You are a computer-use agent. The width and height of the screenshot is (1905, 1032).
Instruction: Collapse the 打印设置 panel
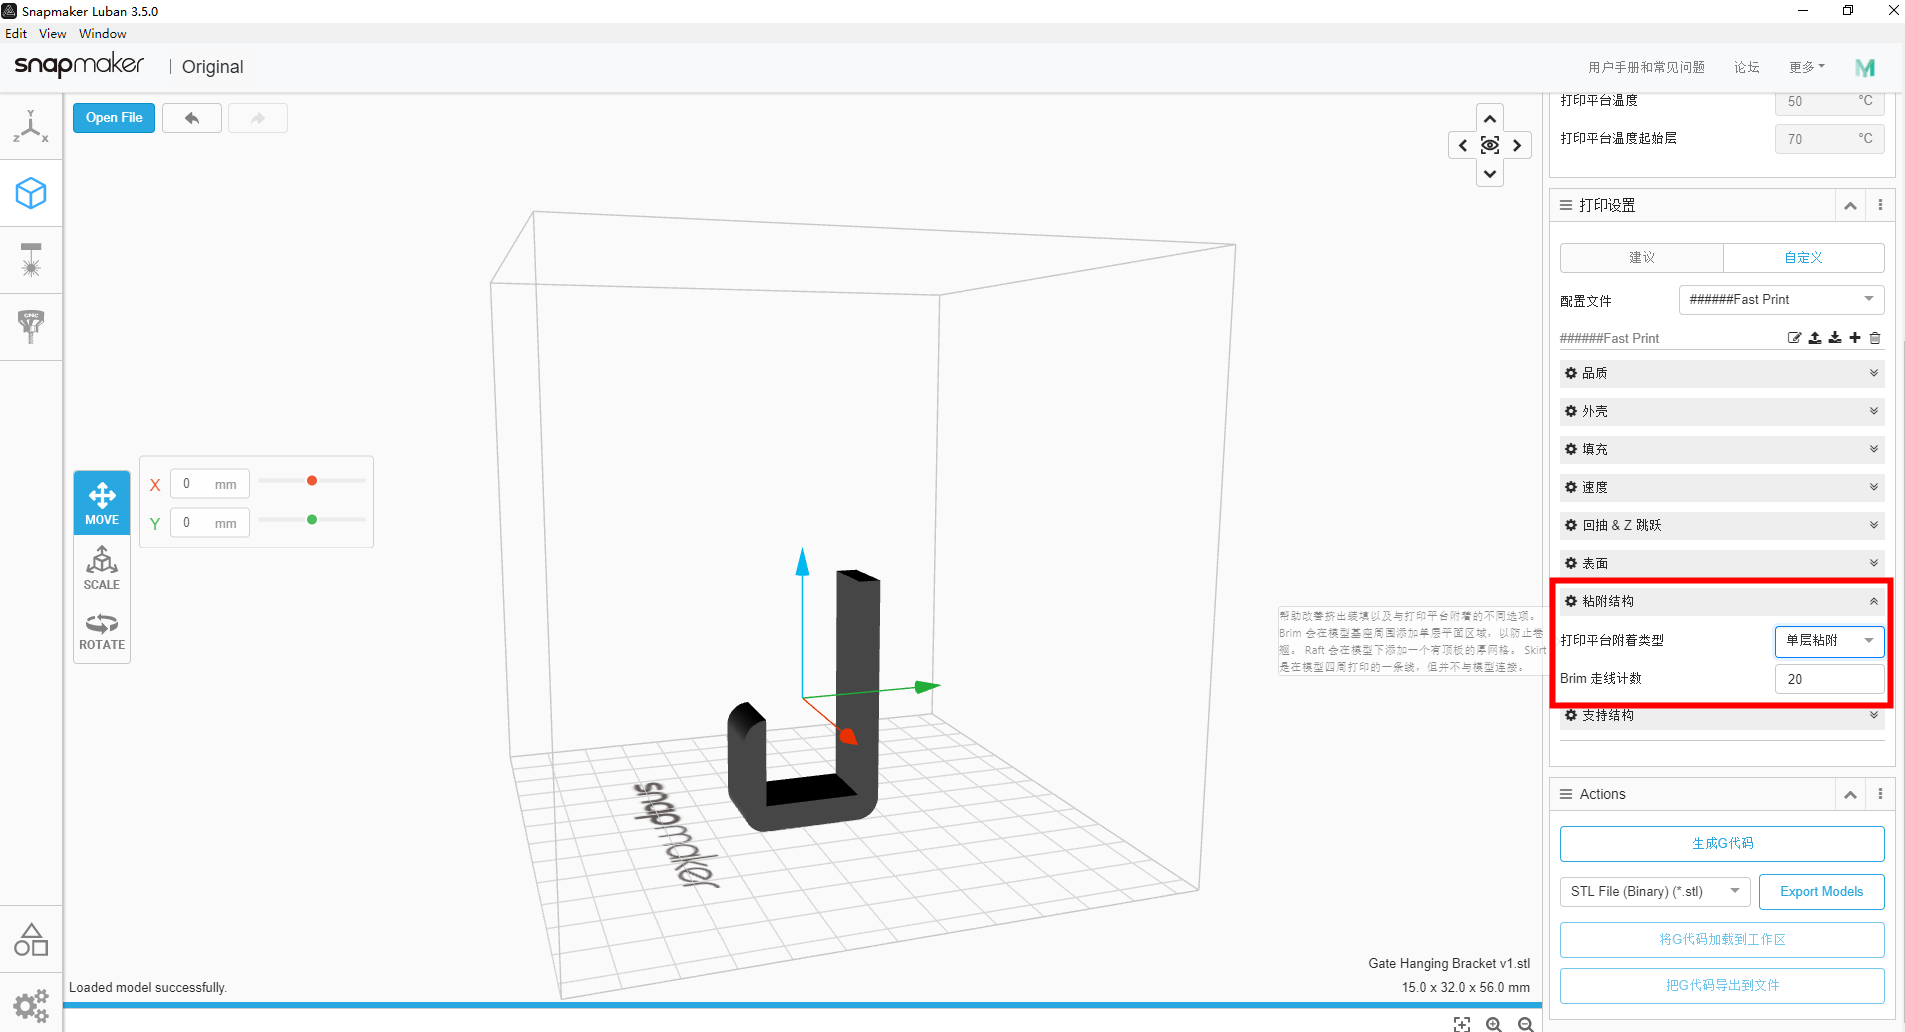click(1850, 206)
